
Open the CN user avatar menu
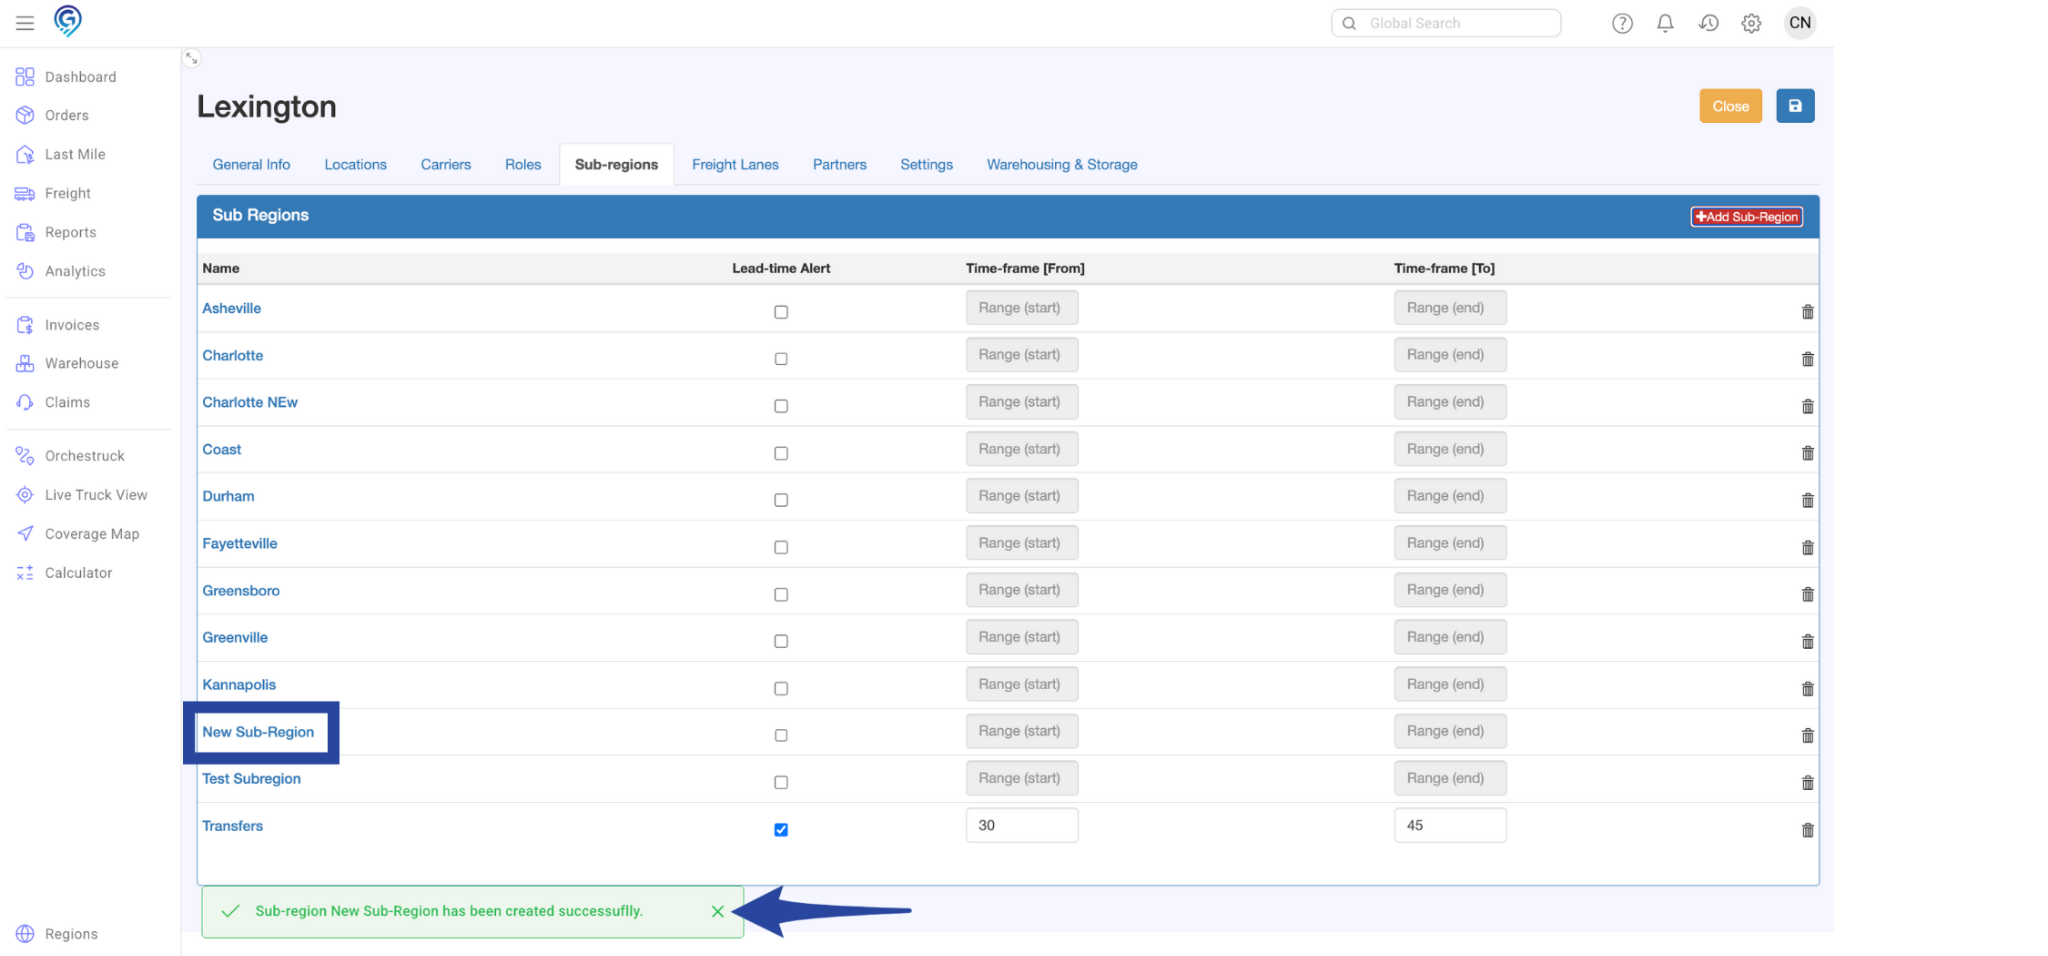(1799, 23)
